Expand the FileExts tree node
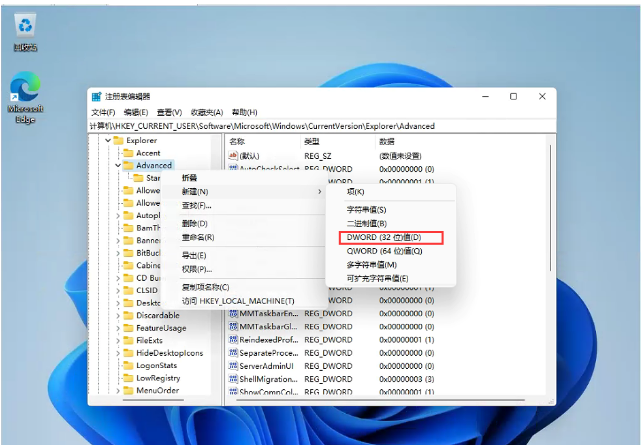Viewport: 642px width, 445px height. (117, 341)
